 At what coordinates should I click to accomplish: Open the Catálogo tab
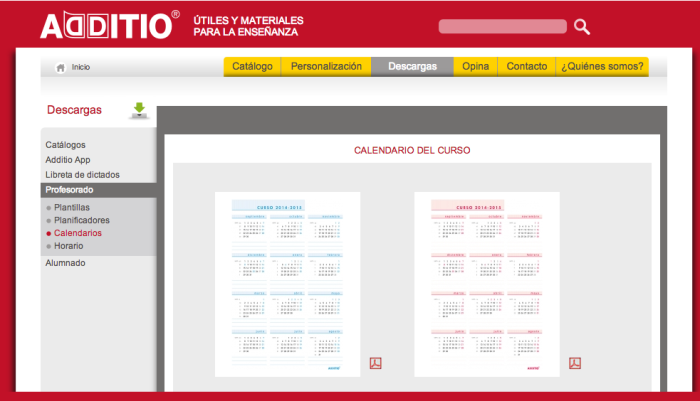point(252,67)
